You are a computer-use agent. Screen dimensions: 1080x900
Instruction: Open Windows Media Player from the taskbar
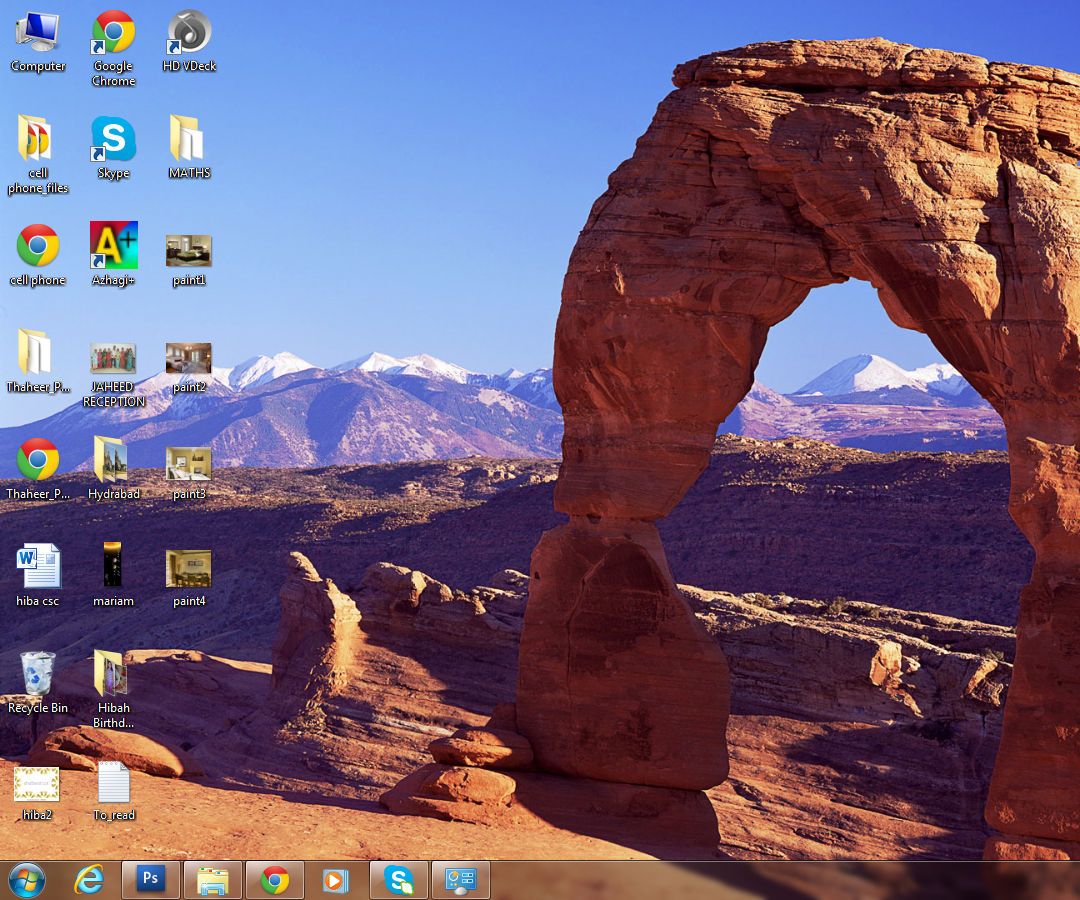coord(336,879)
